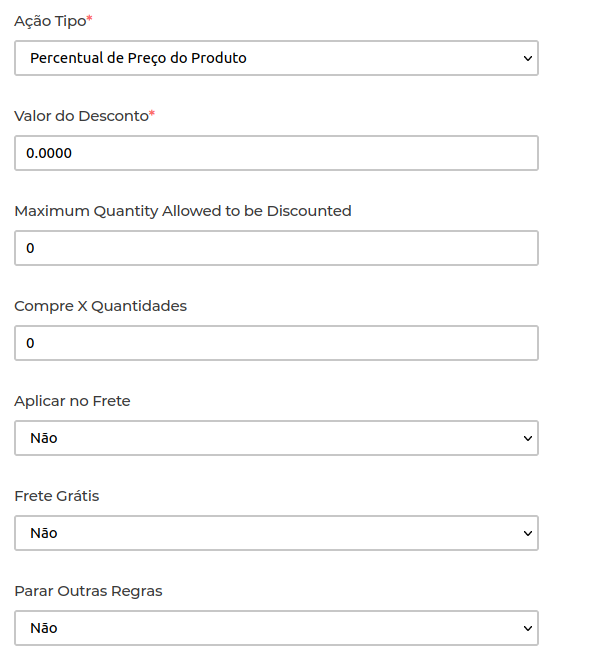Click the chevron arrow in Ação Tipo
The height and width of the screenshot is (668, 601).
(528, 58)
